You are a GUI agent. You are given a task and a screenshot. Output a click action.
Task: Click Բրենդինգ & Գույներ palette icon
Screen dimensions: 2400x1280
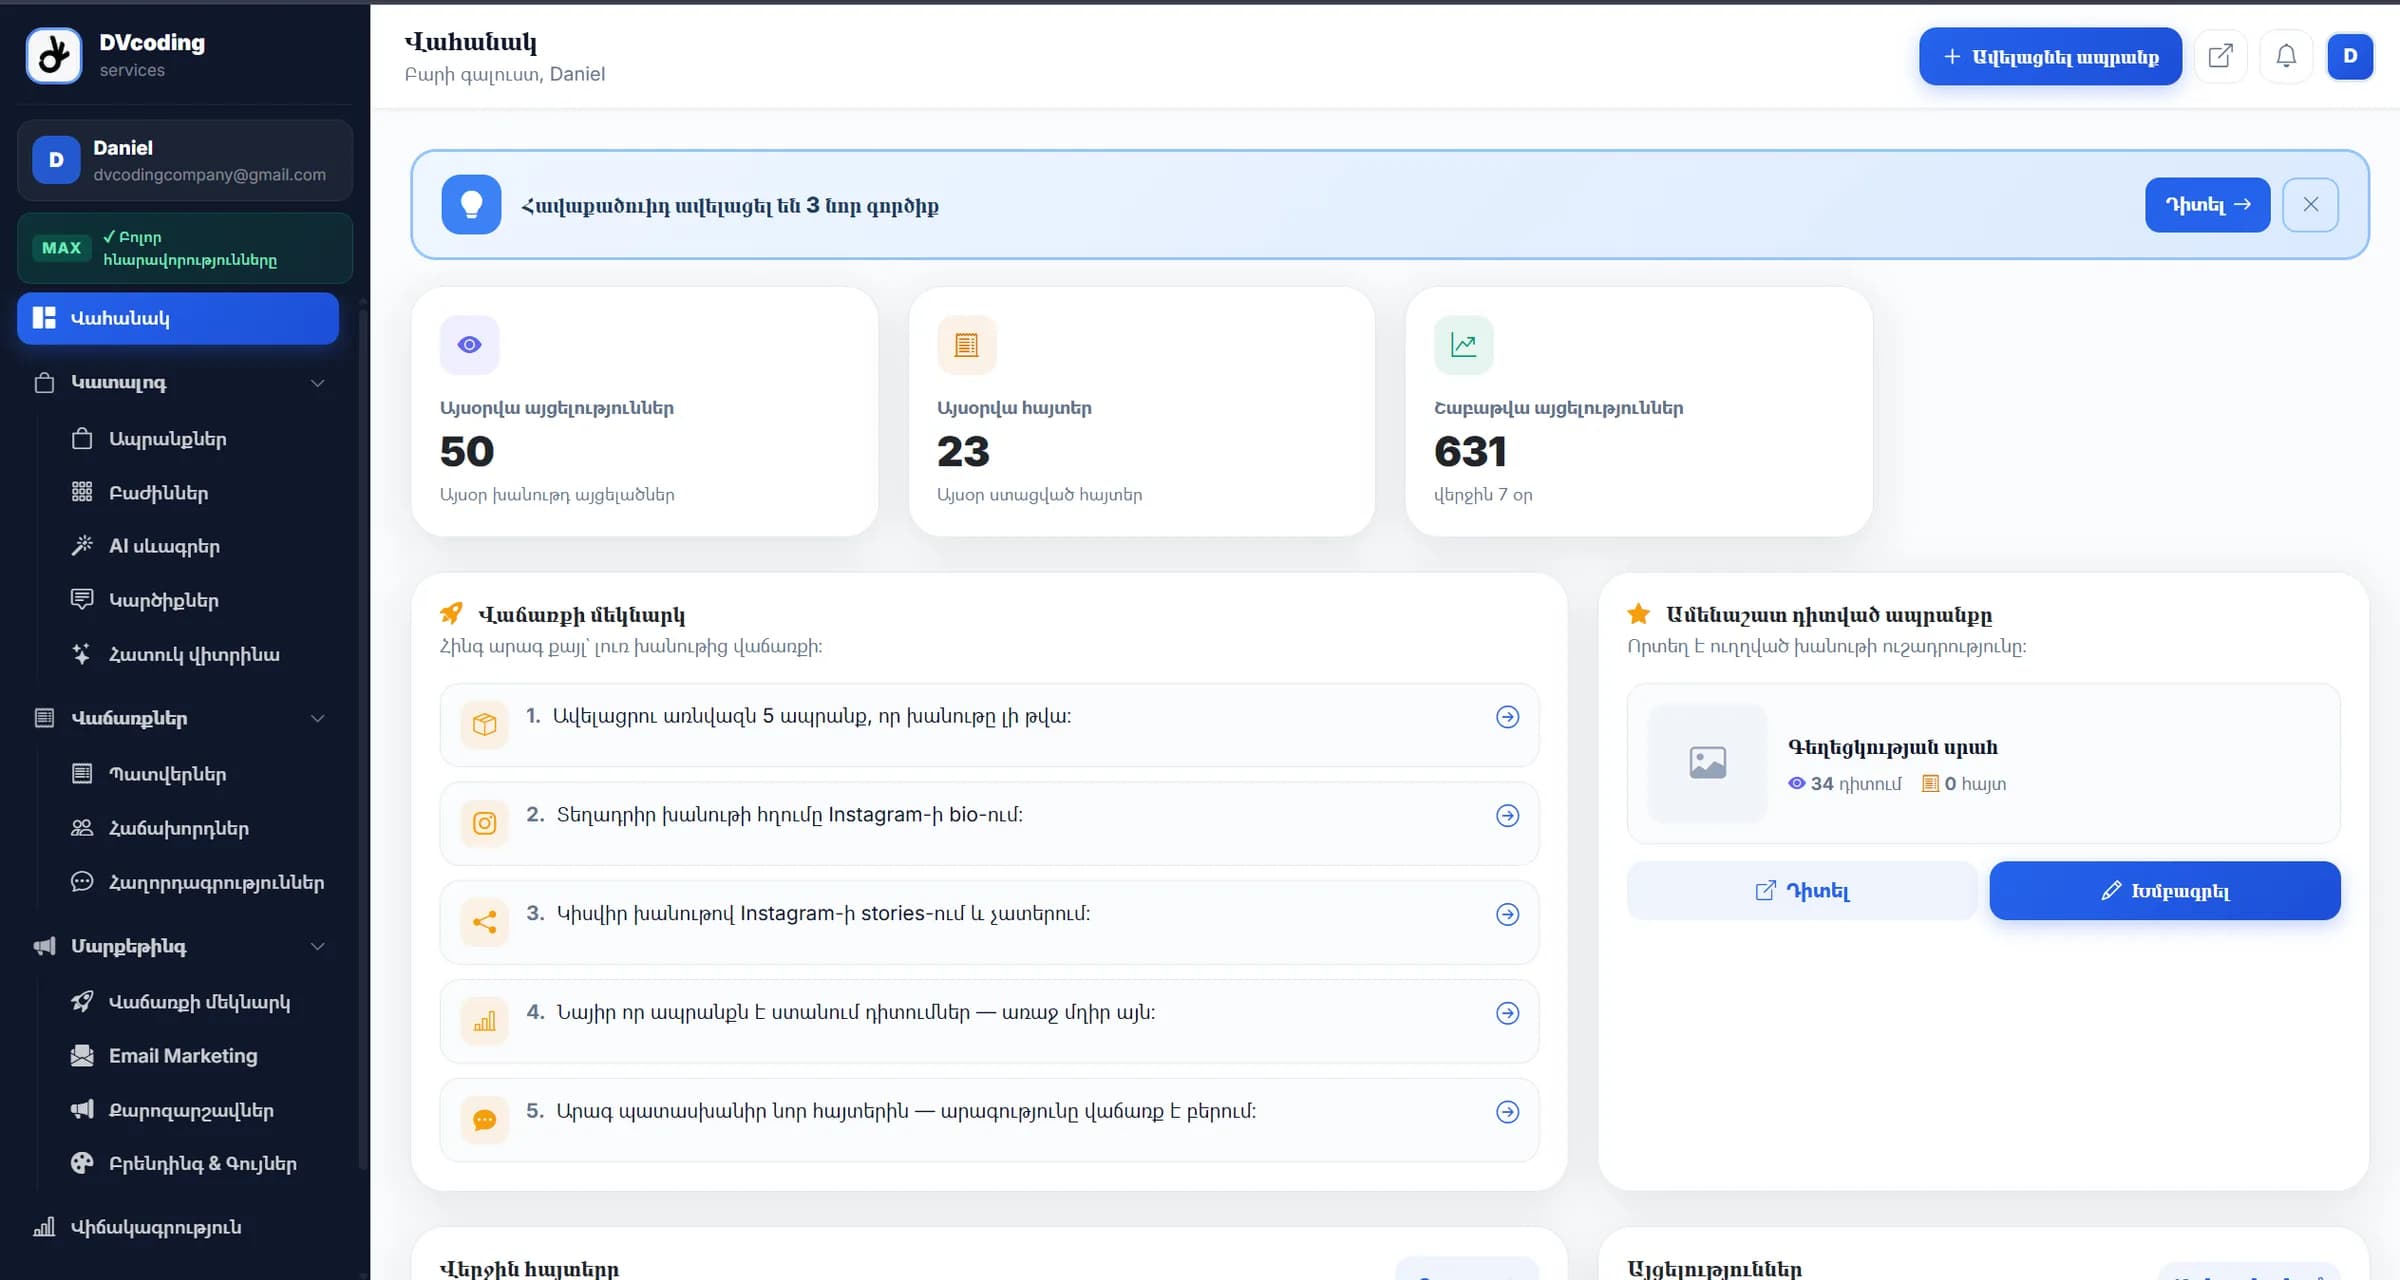coord(82,1163)
